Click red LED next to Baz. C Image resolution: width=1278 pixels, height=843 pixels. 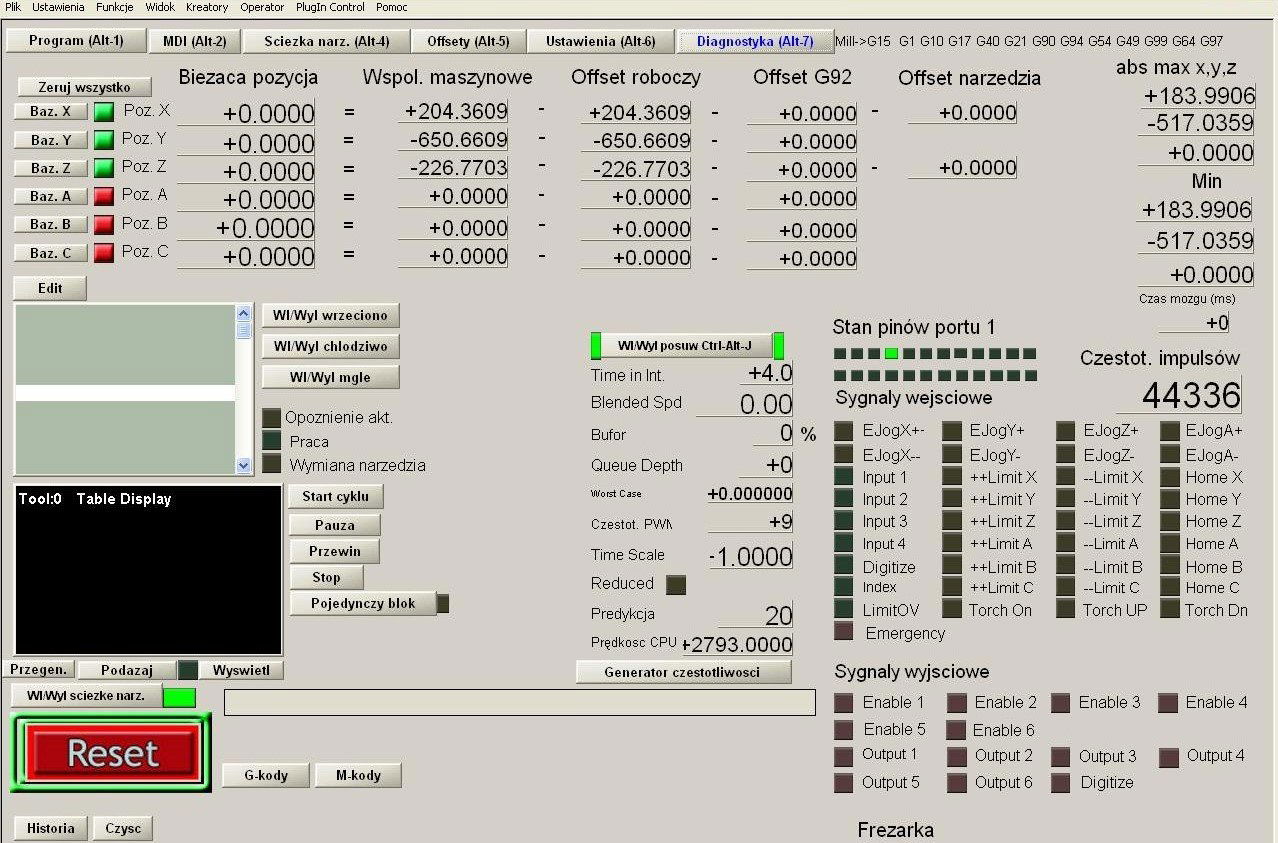[x=104, y=253]
